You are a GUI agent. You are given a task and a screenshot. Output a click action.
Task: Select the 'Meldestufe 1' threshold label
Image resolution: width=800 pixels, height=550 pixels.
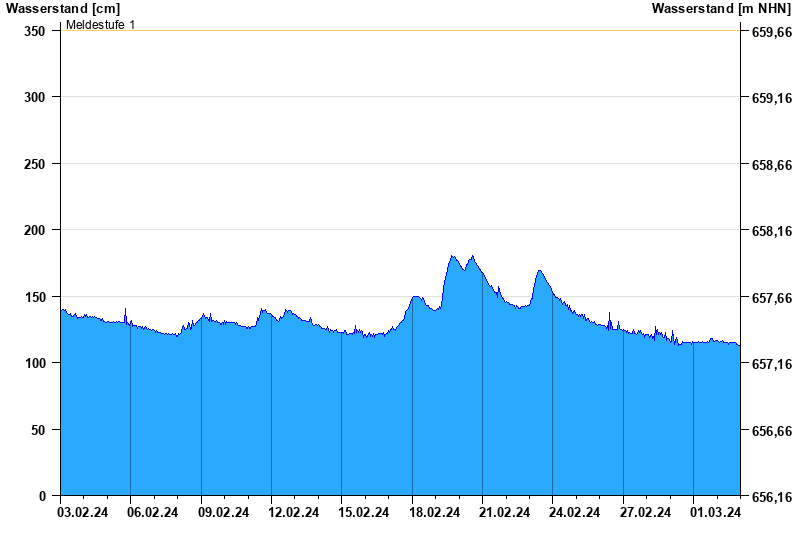pos(100,24)
